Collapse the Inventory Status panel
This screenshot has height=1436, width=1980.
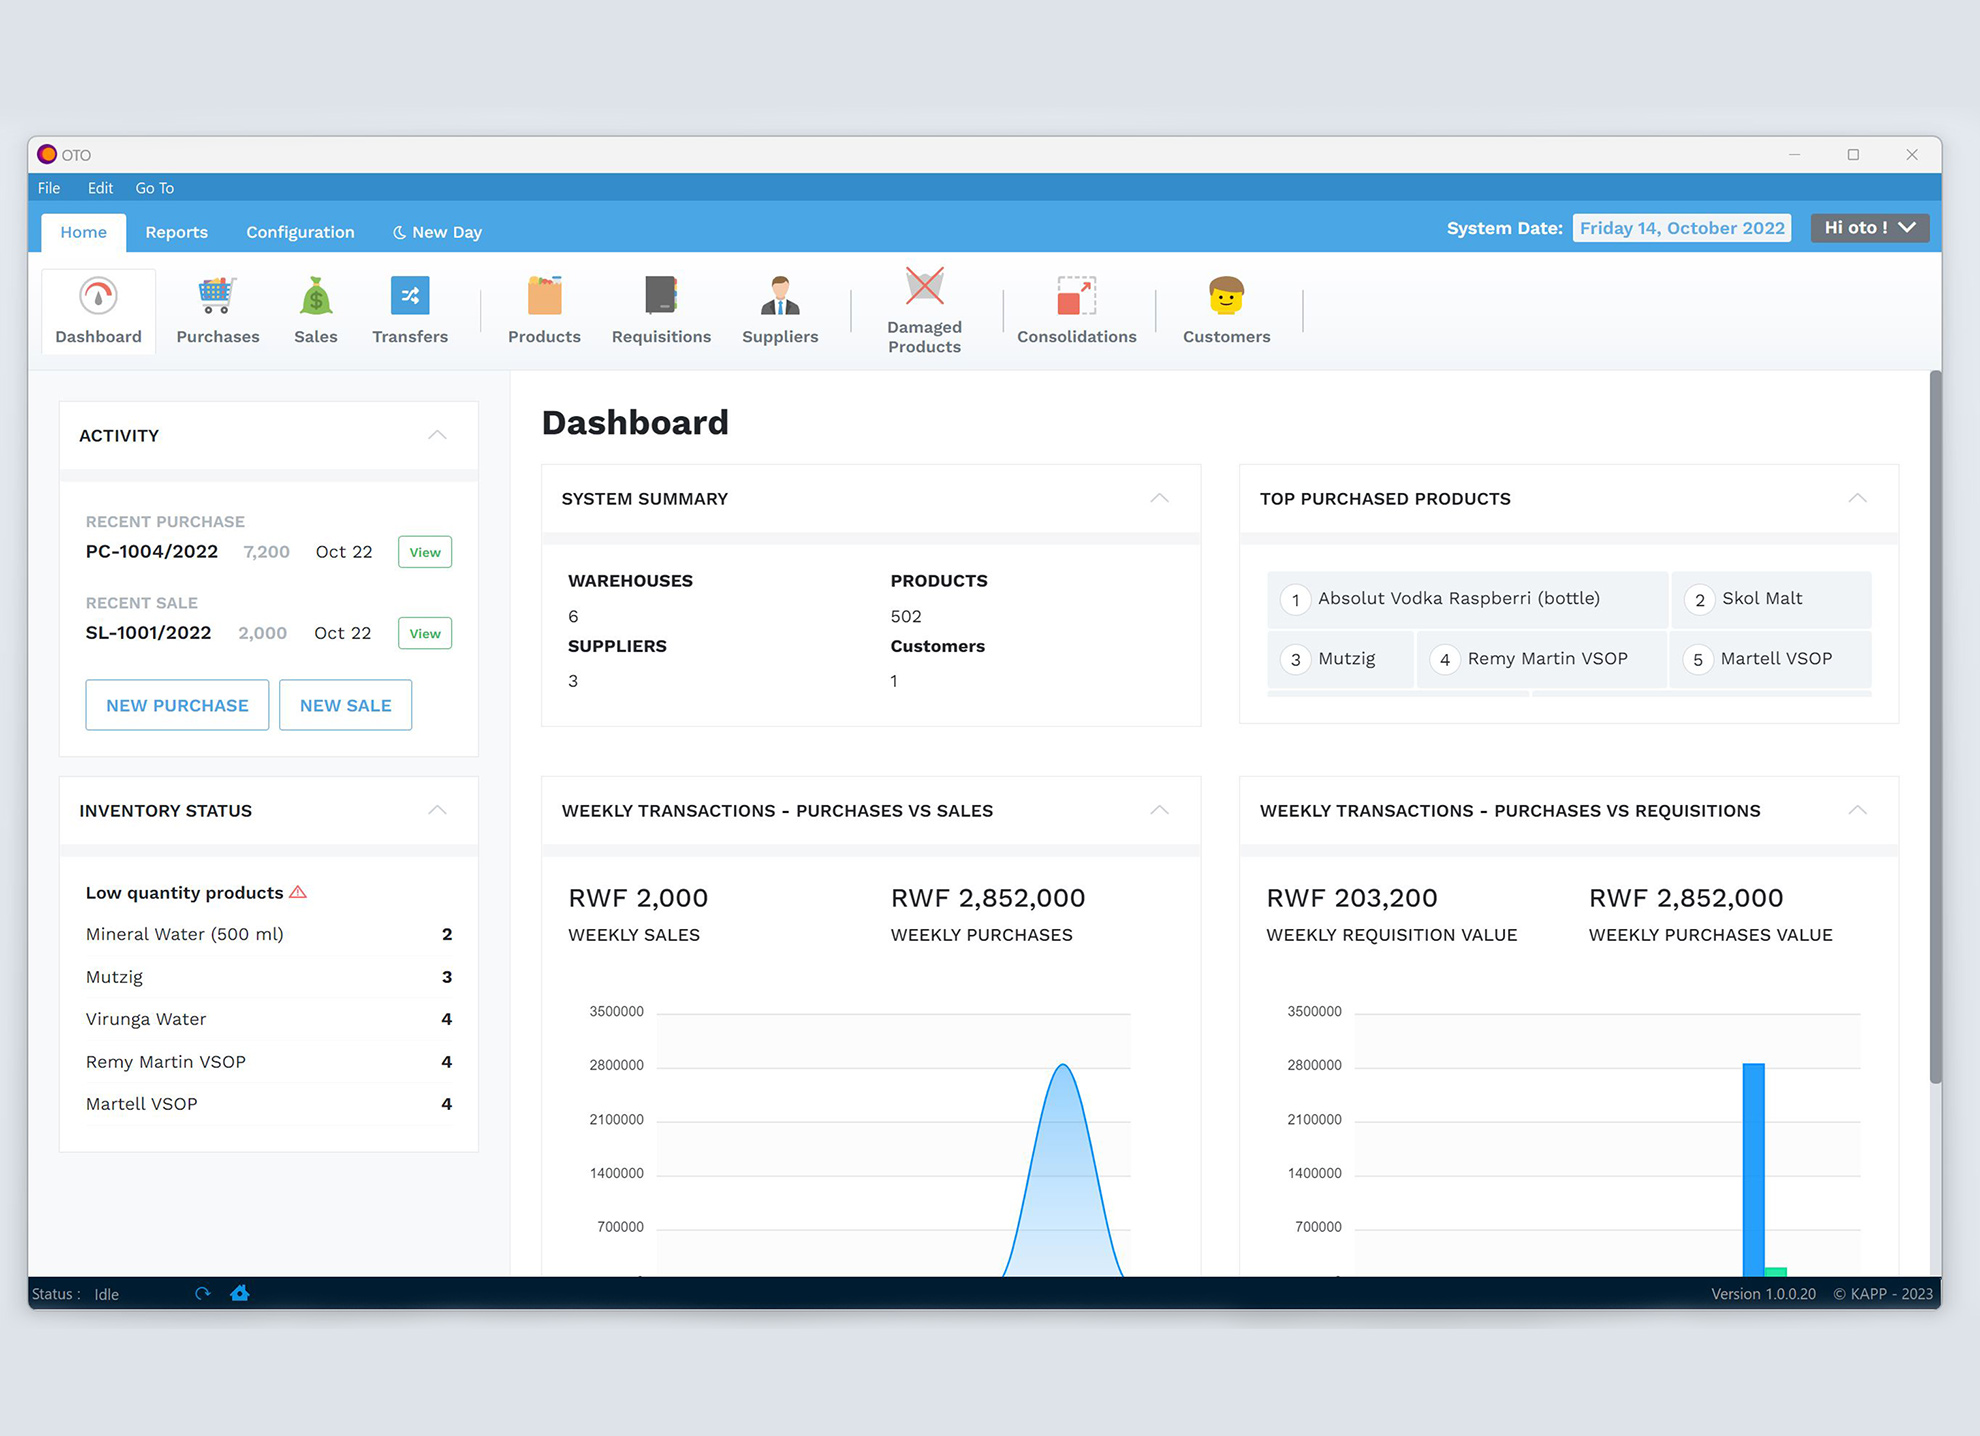[437, 810]
